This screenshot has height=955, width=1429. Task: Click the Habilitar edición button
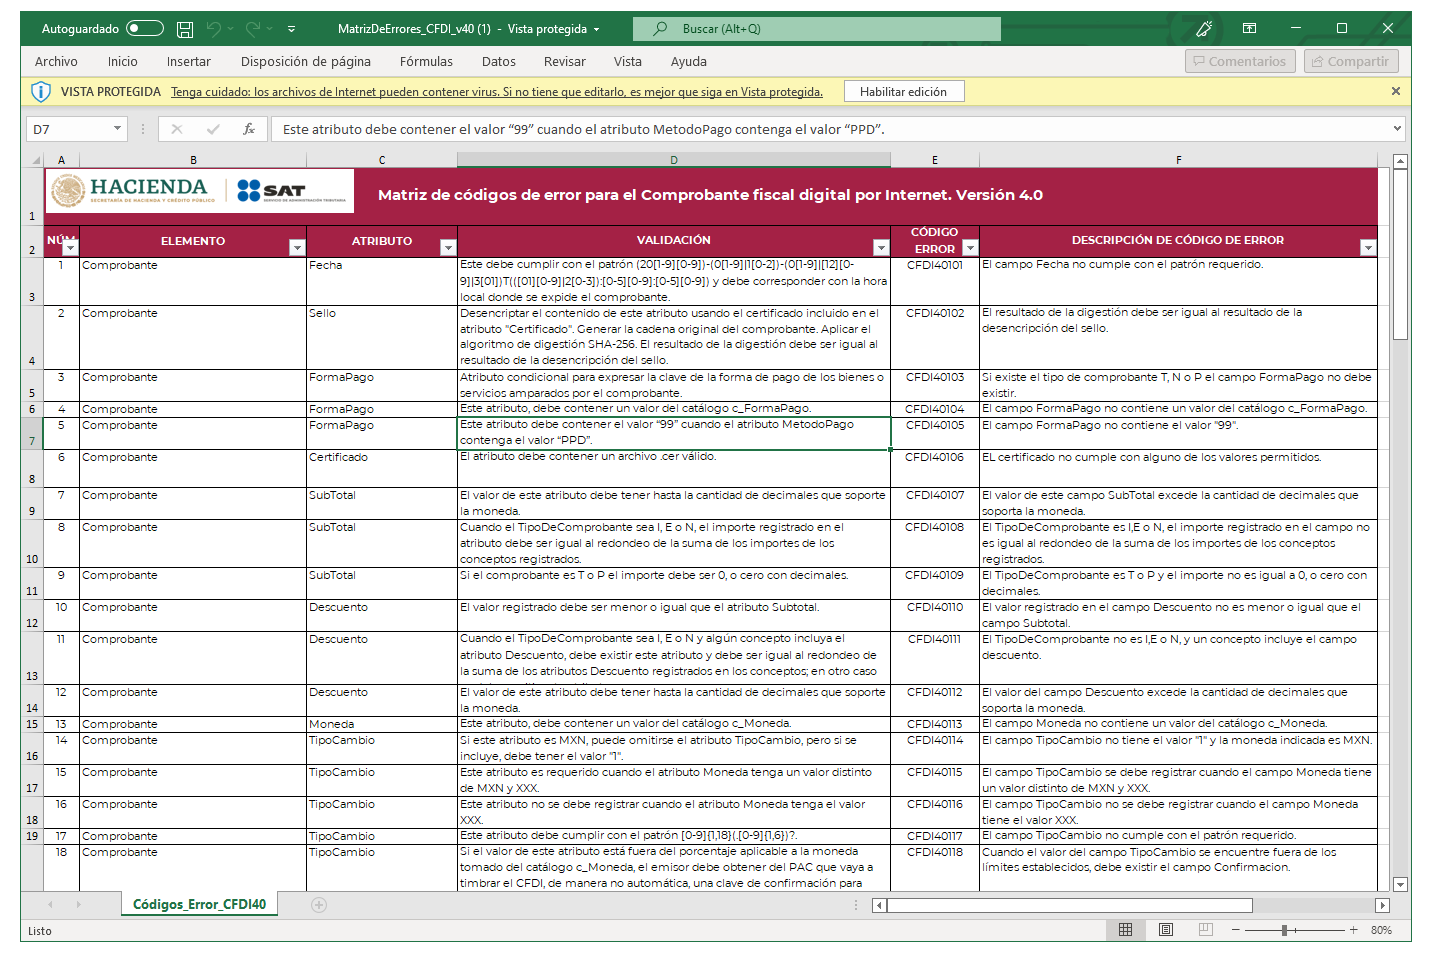point(903,91)
